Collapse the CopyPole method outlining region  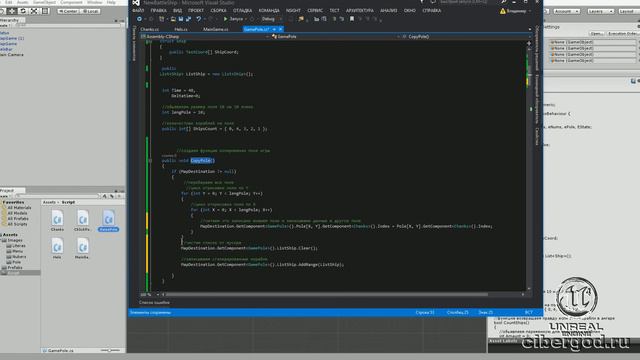[x=150, y=161]
